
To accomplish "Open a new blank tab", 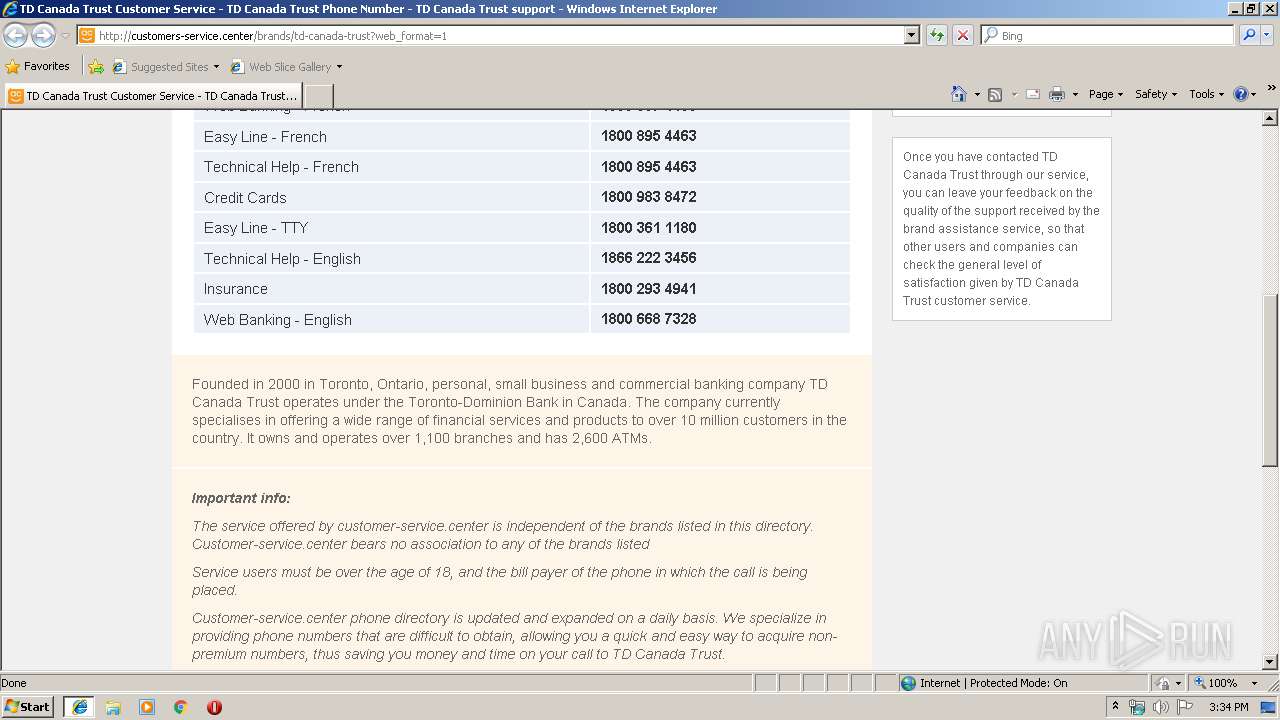I will 318,96.
